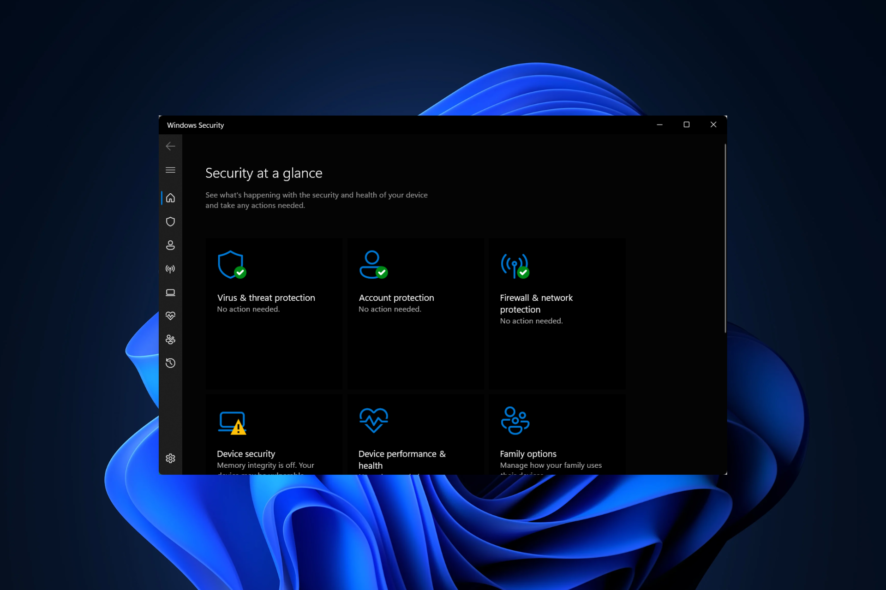Maximize the Windows Security window
886x590 pixels.
[x=686, y=125]
